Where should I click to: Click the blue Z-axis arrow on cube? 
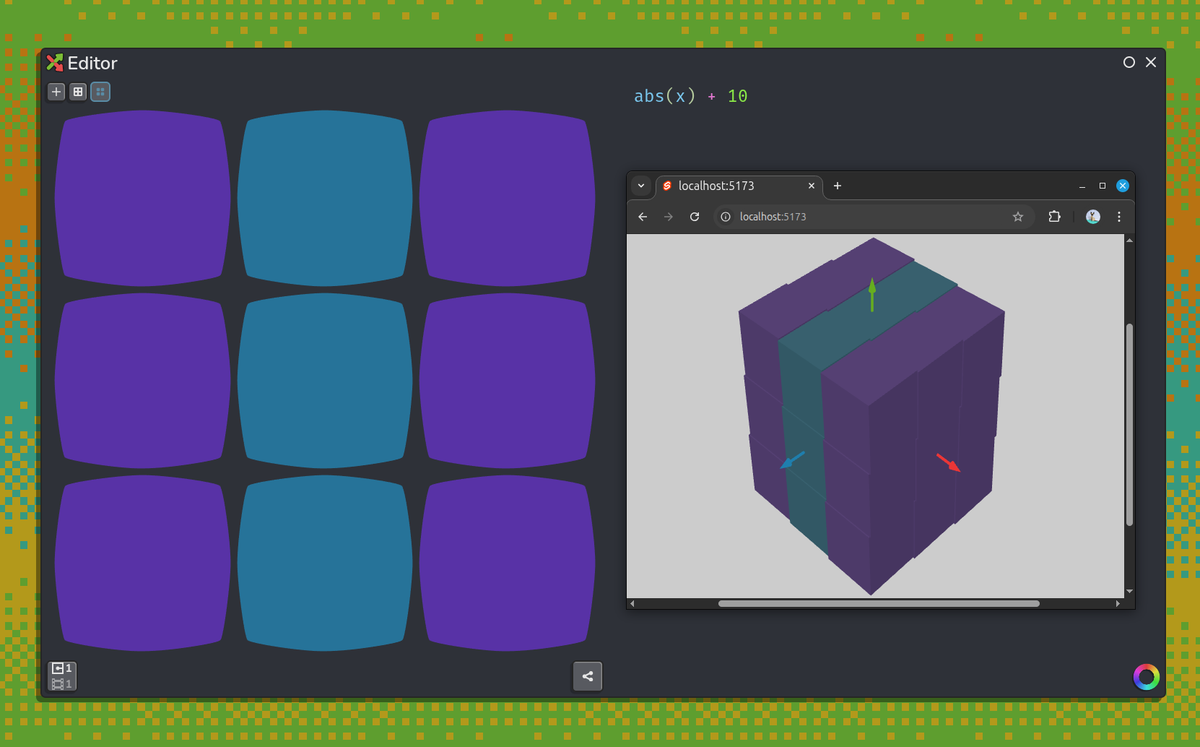792,460
